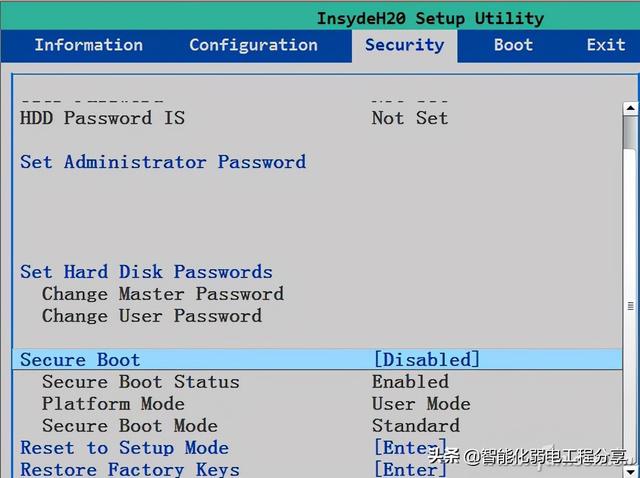
Task: Toggle the Secure Boot [Disabled] value
Action: click(426, 360)
